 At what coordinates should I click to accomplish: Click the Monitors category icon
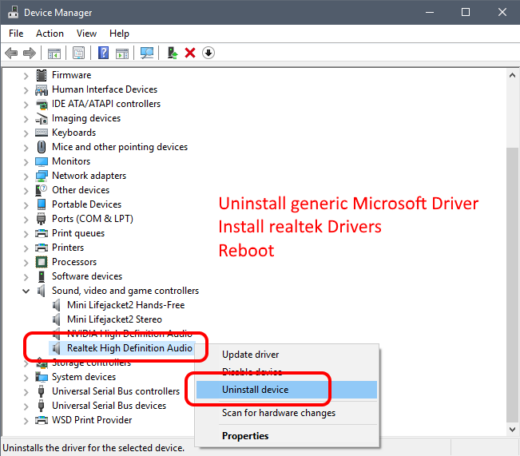tap(41, 162)
